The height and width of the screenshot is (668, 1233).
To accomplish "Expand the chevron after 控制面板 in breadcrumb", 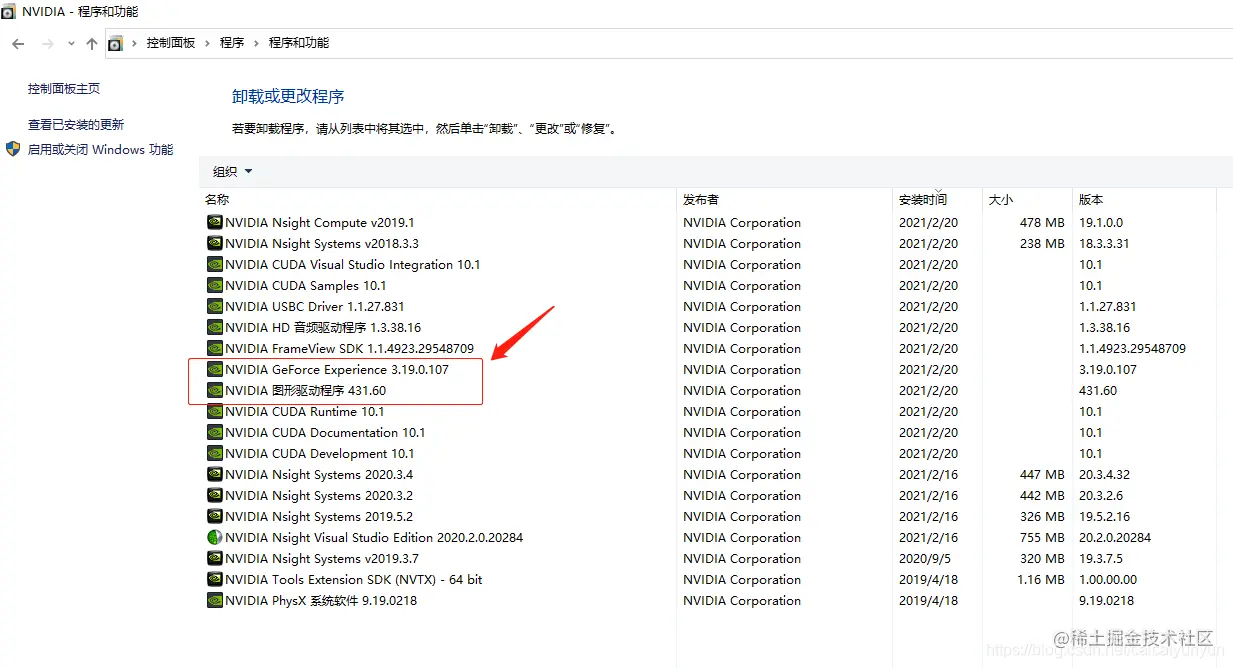I will (208, 43).
